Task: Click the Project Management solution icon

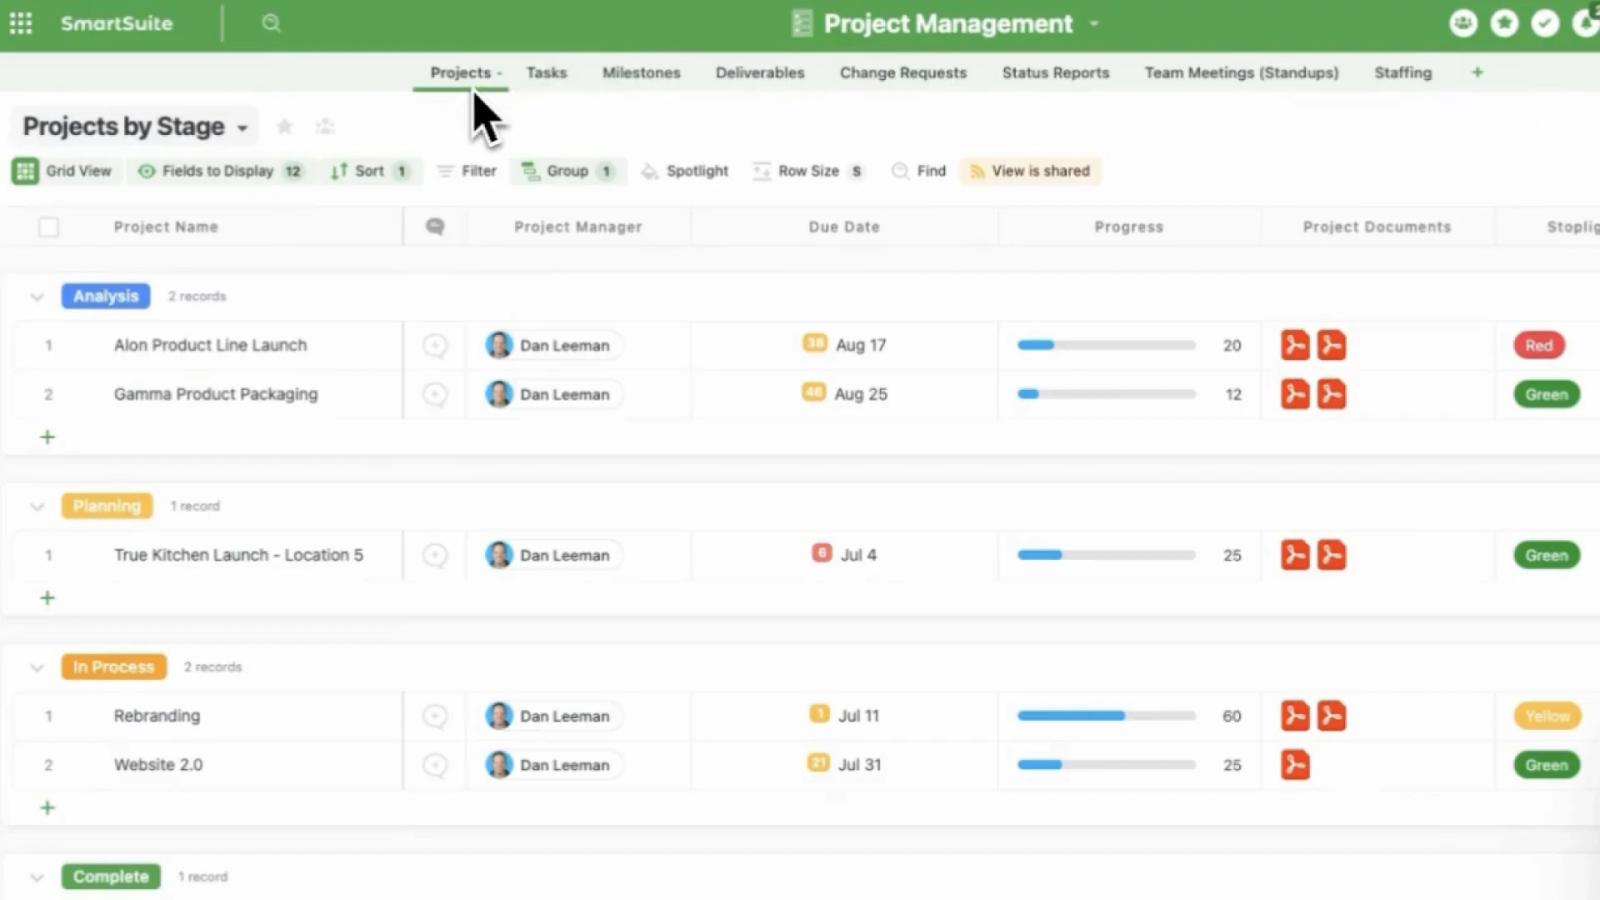Action: (x=802, y=23)
